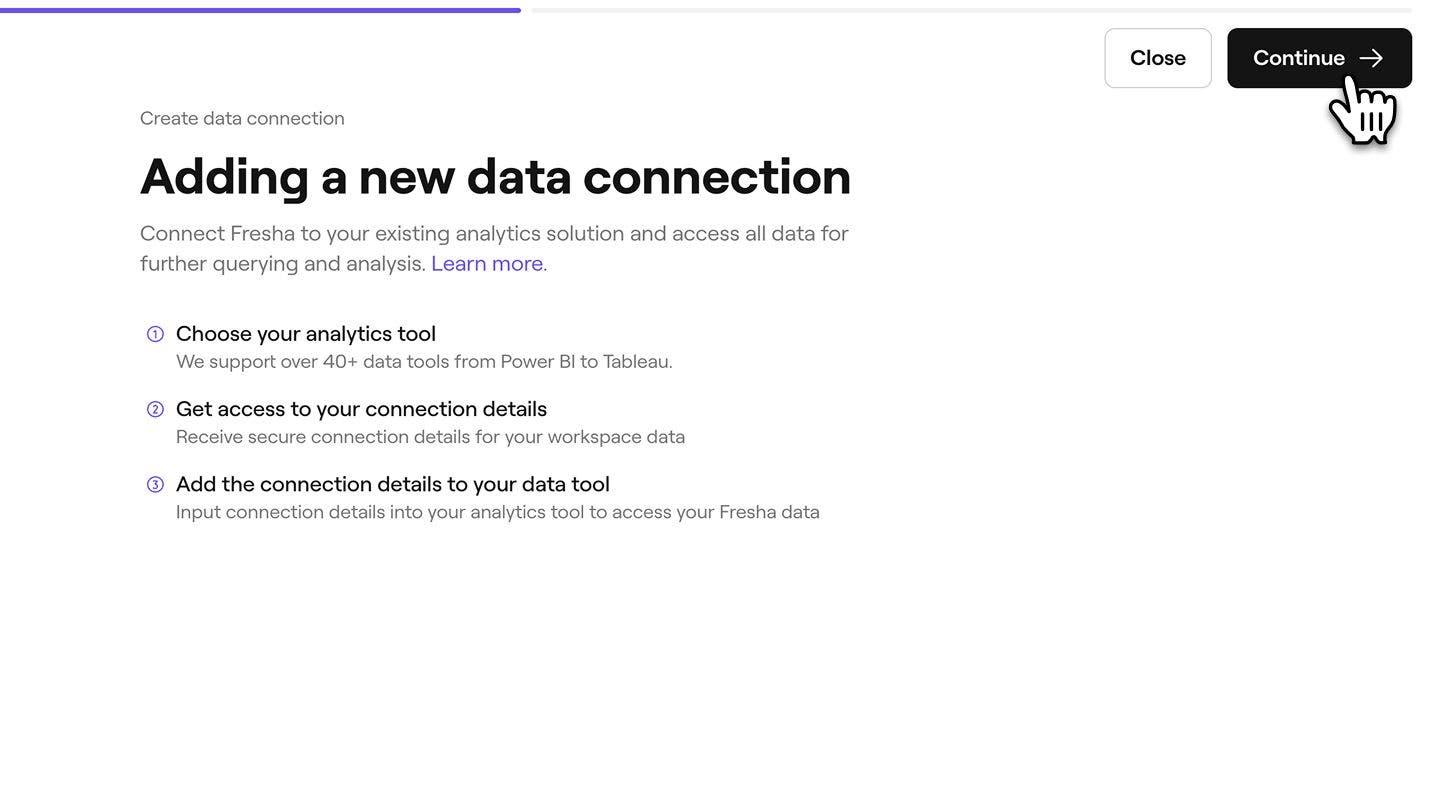The height and width of the screenshot is (800, 1440).
Task: Click the 'further querying and analysis' text
Action: (282, 263)
